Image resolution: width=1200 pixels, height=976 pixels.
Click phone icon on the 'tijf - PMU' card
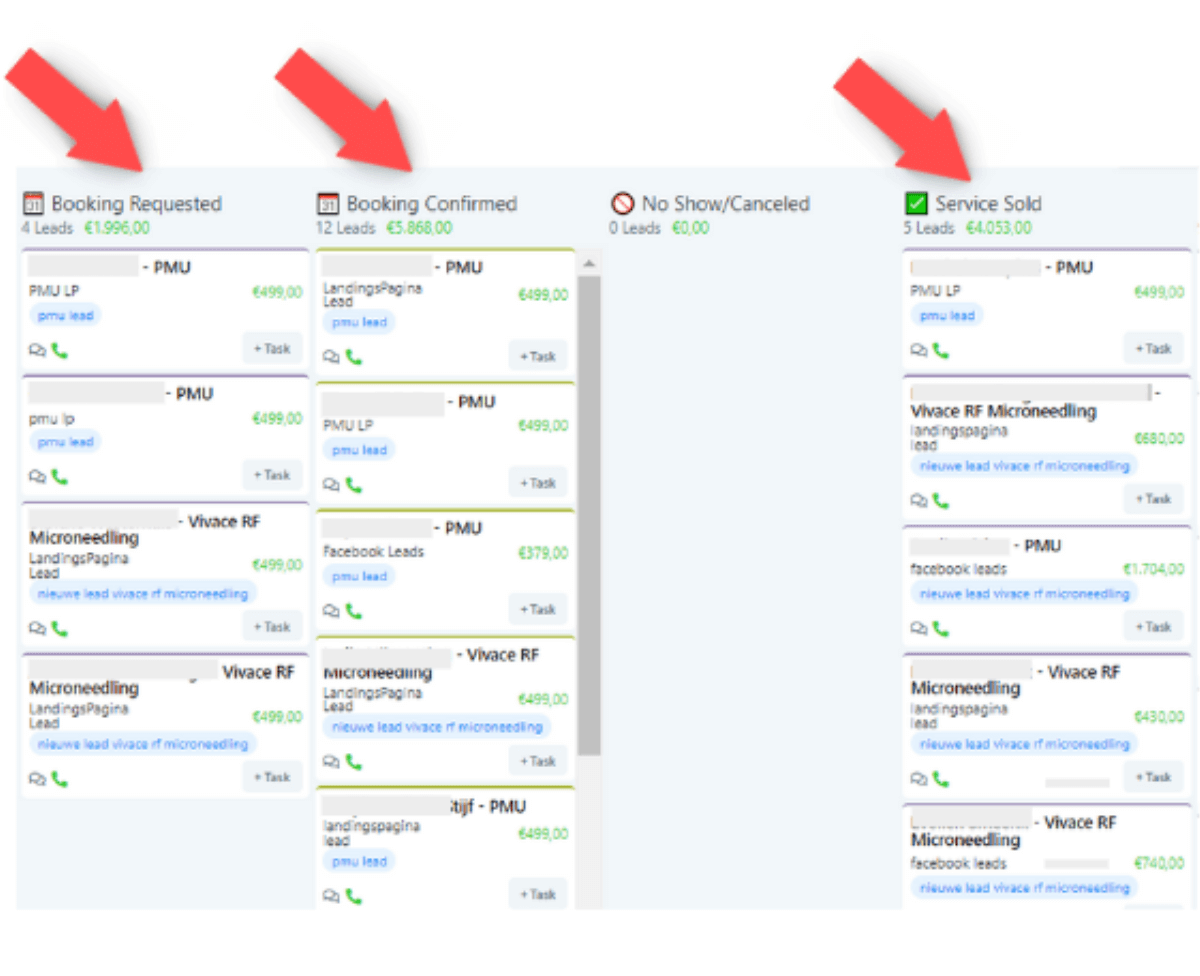click(354, 896)
